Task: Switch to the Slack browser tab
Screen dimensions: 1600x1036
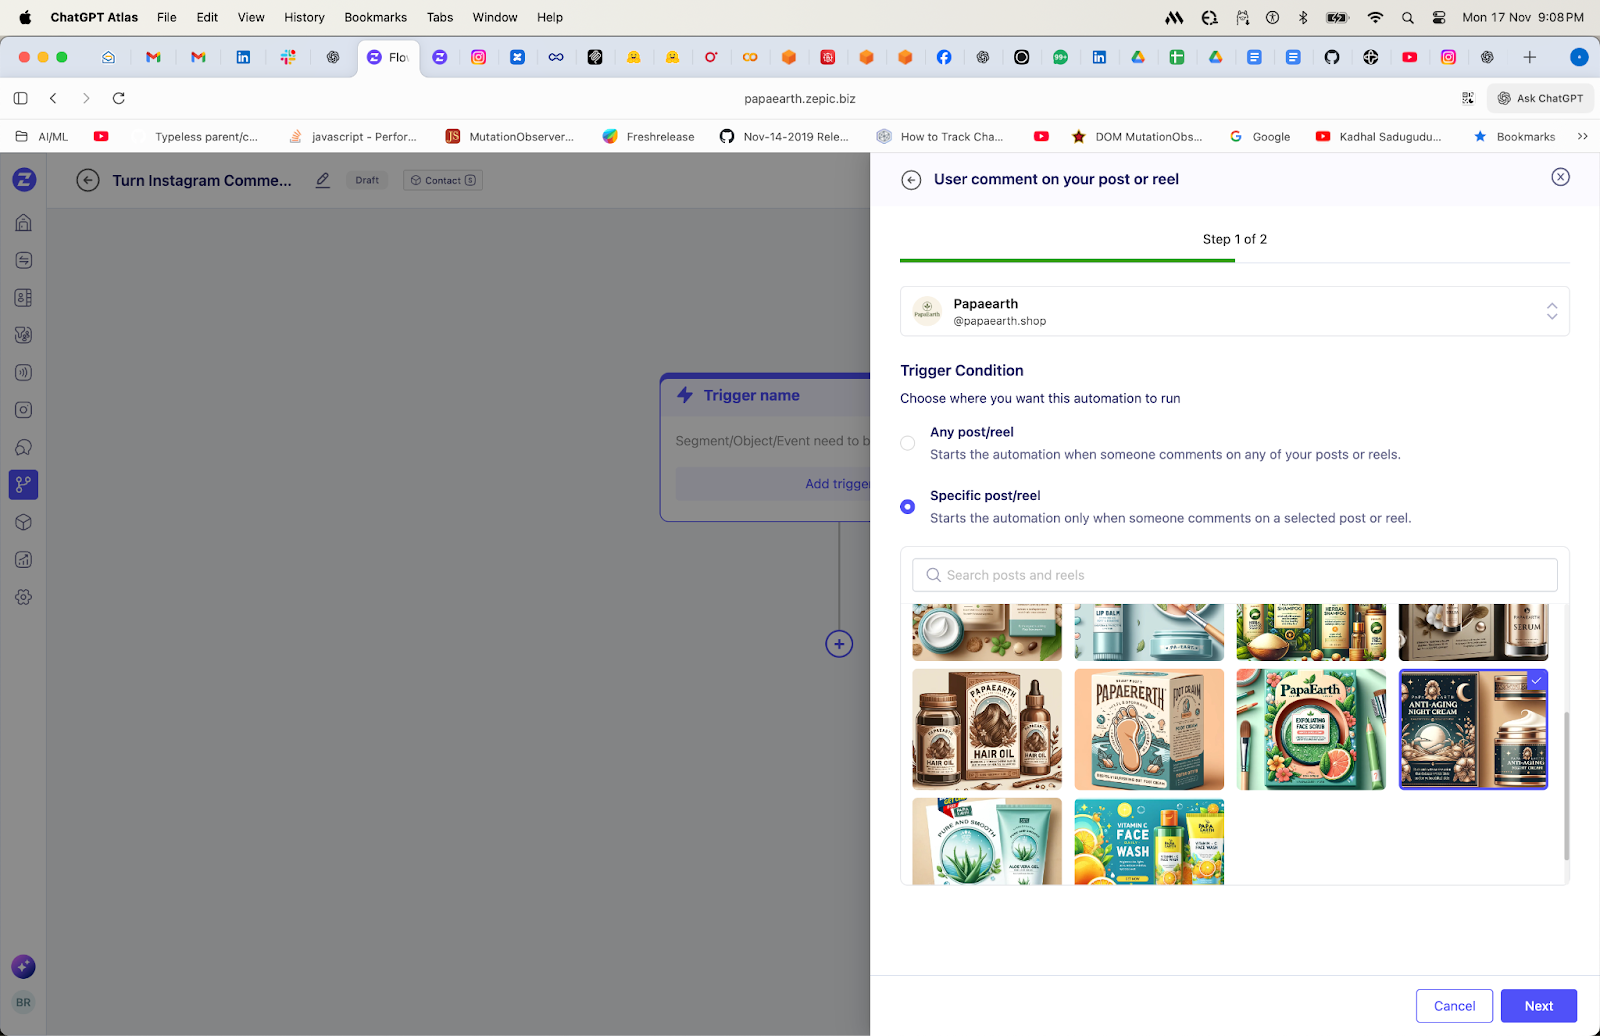Action: click(288, 57)
